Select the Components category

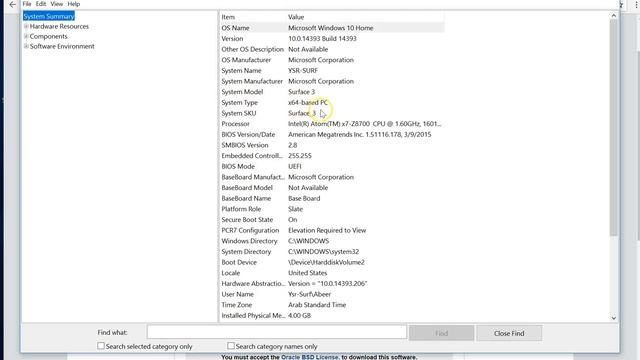[x=49, y=36]
